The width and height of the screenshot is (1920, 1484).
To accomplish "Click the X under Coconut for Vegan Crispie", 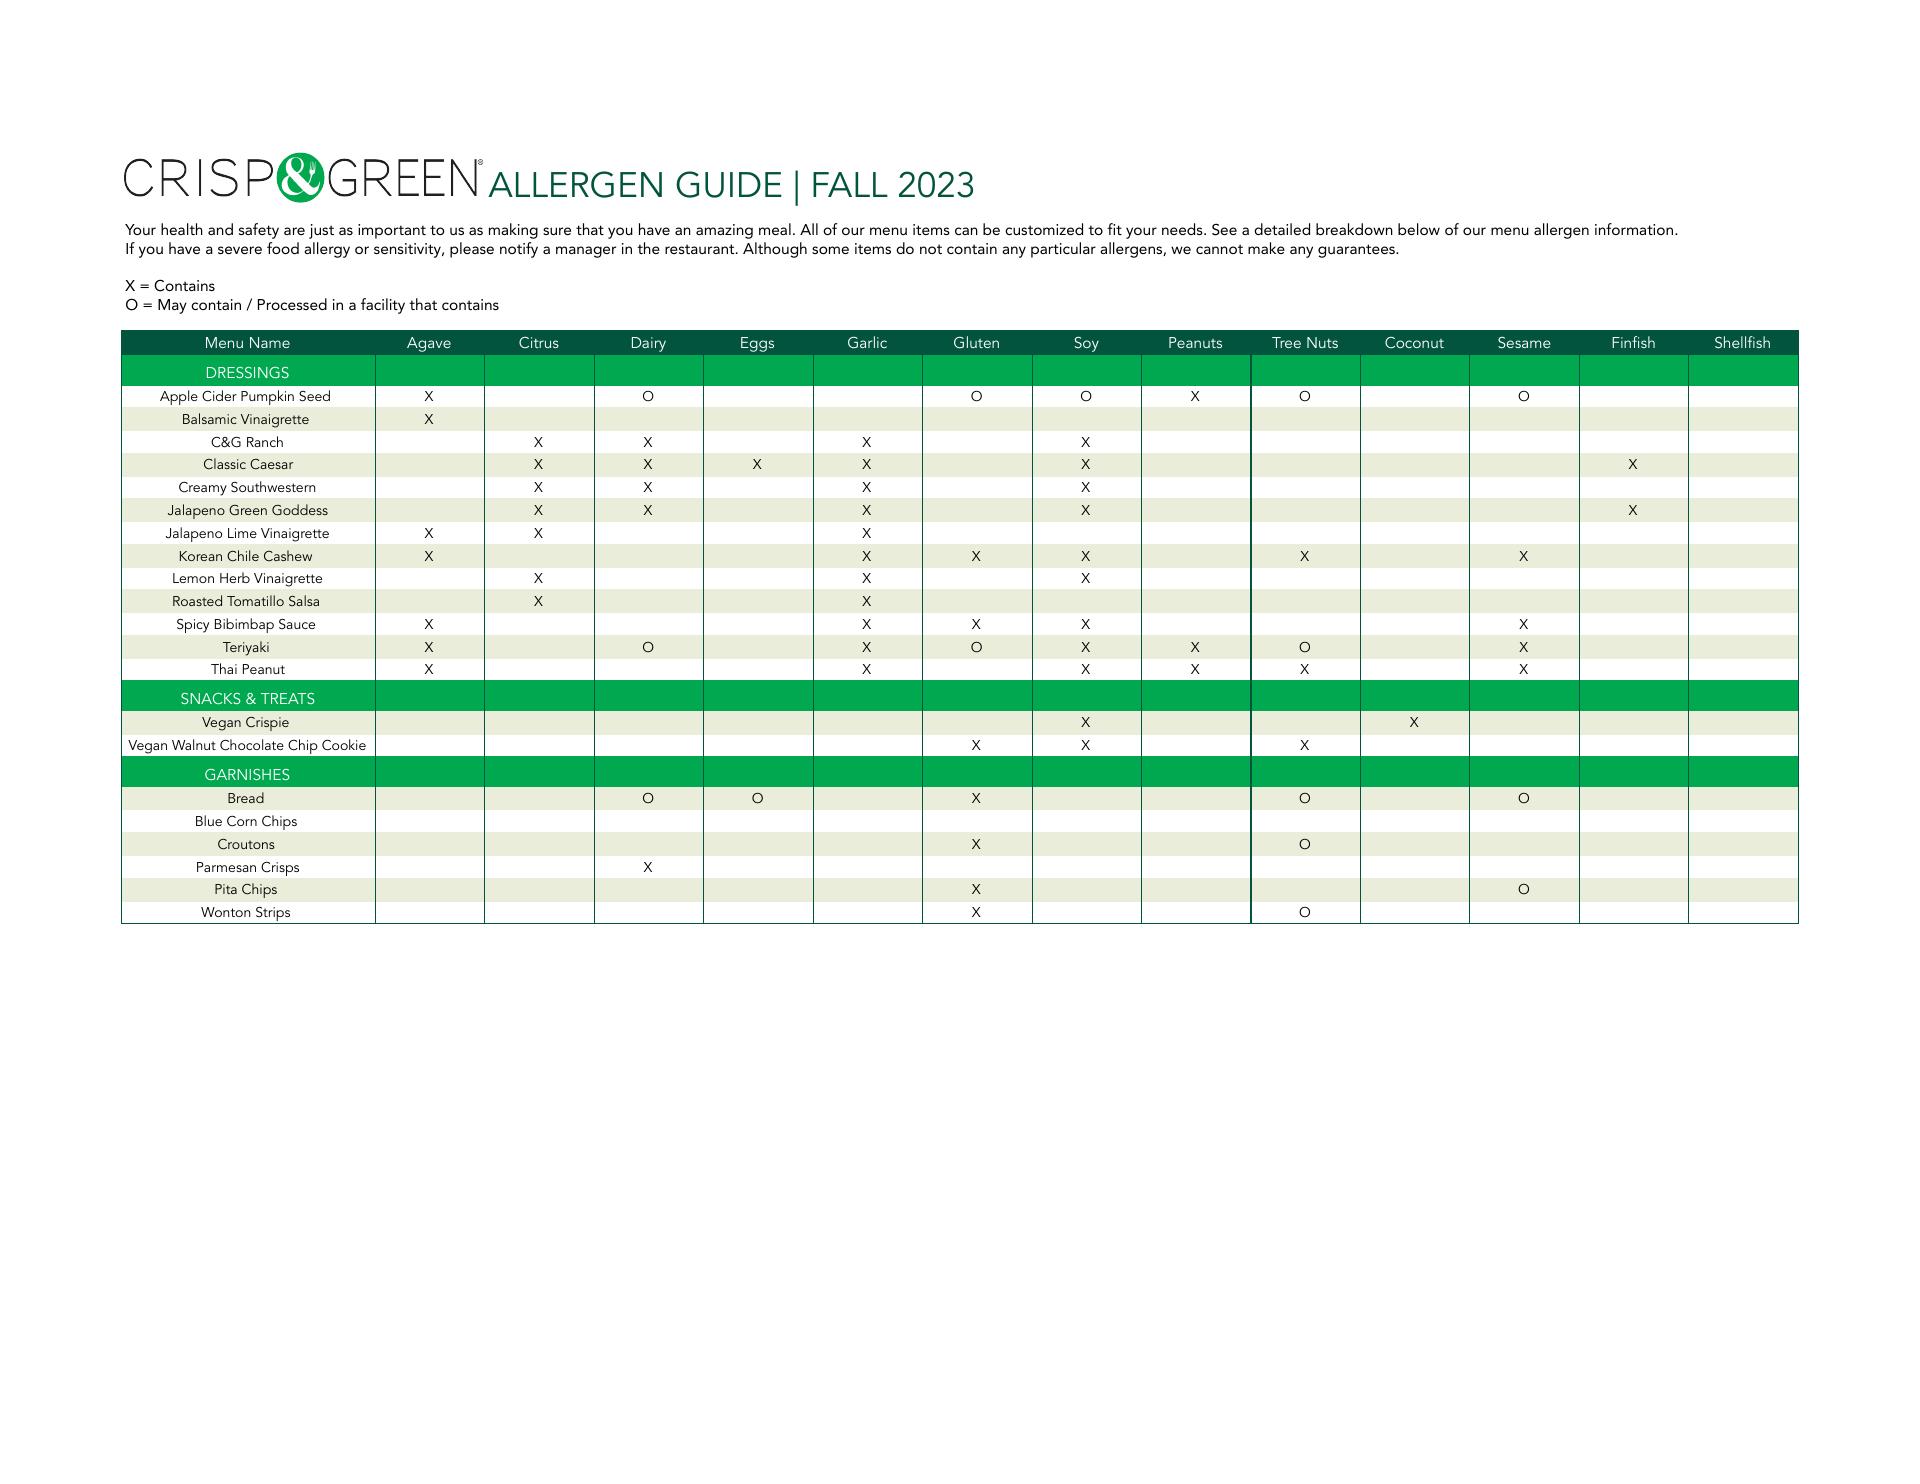I will (1414, 722).
